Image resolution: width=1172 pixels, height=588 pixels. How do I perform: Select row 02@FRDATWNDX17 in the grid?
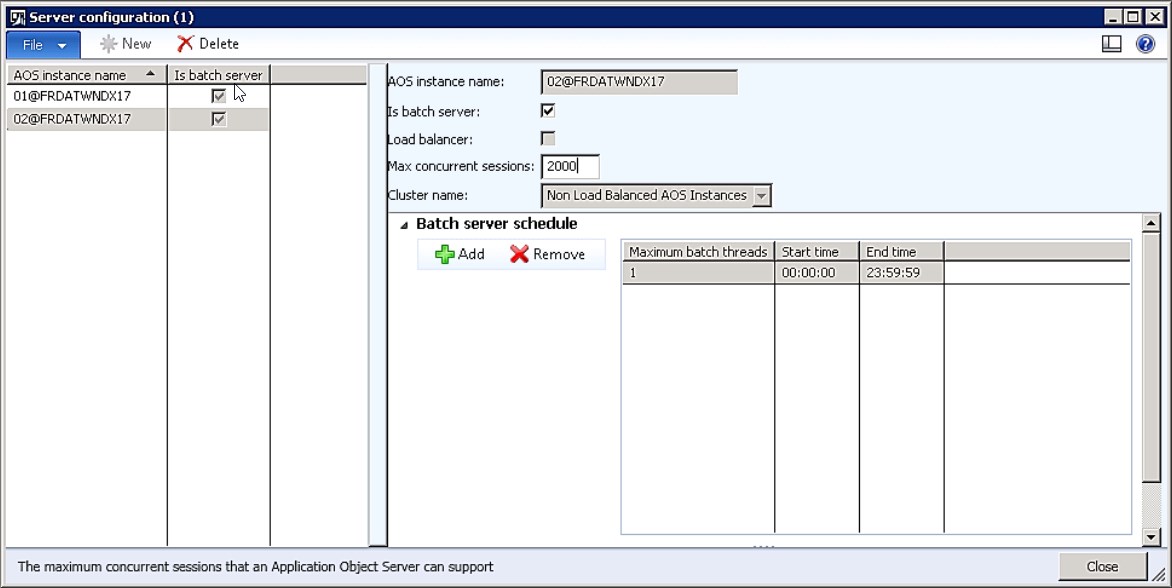coord(86,119)
